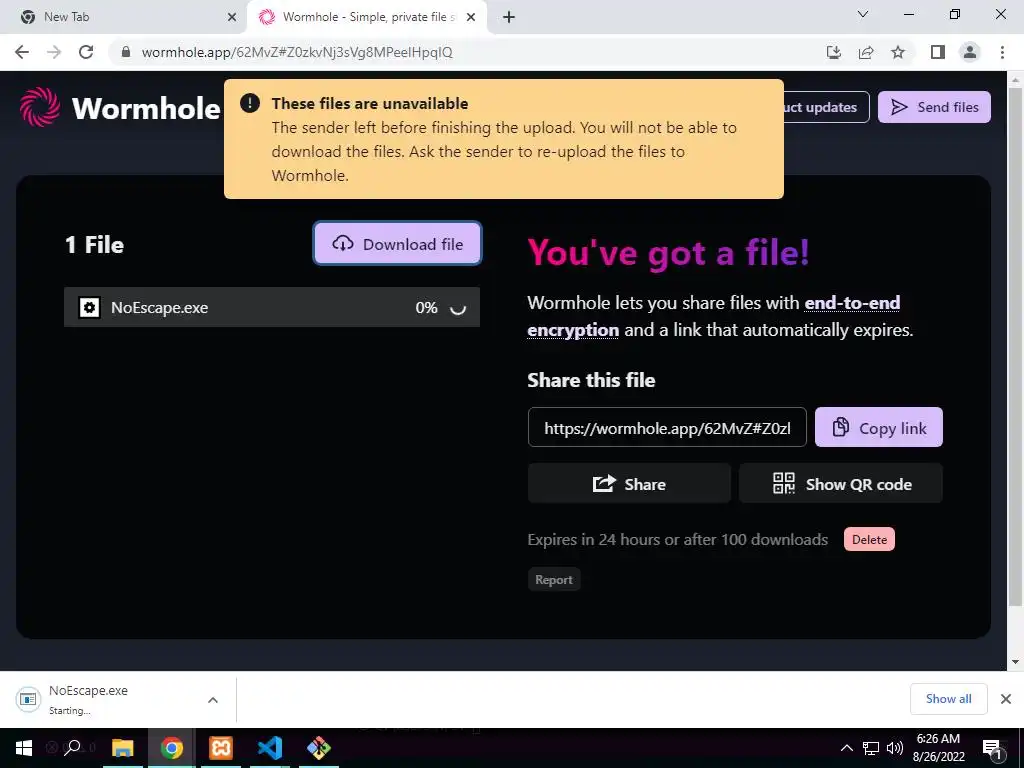
Task: Click Show all downloads
Action: (948, 699)
